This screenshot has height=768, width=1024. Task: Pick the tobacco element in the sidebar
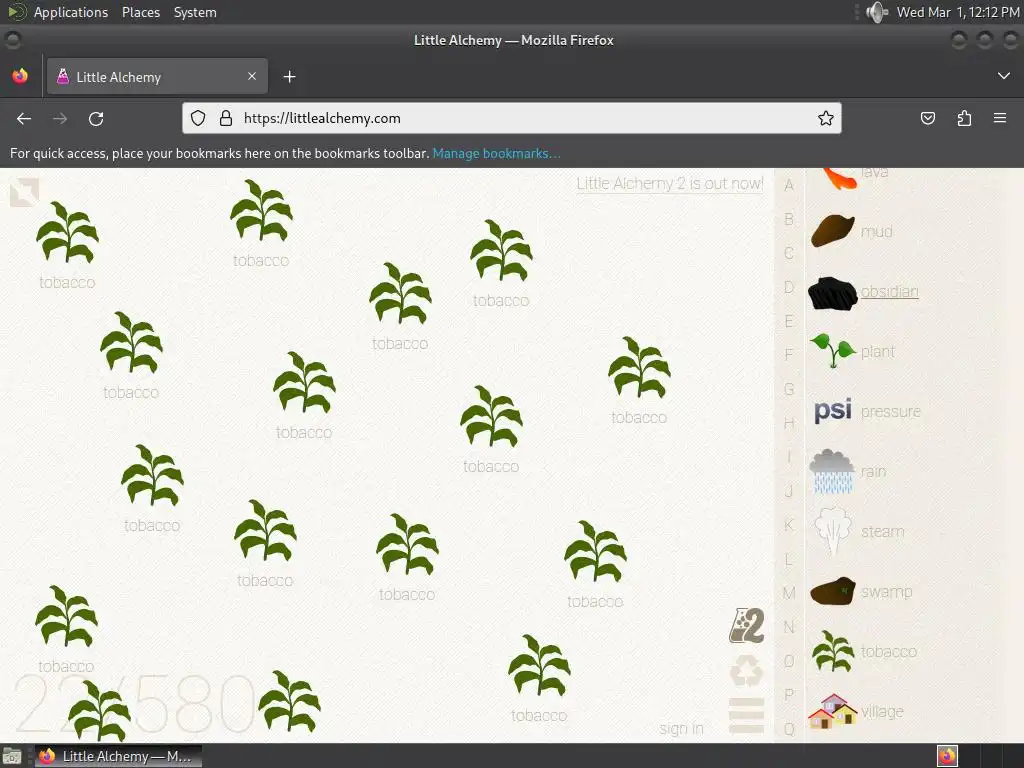pos(864,651)
